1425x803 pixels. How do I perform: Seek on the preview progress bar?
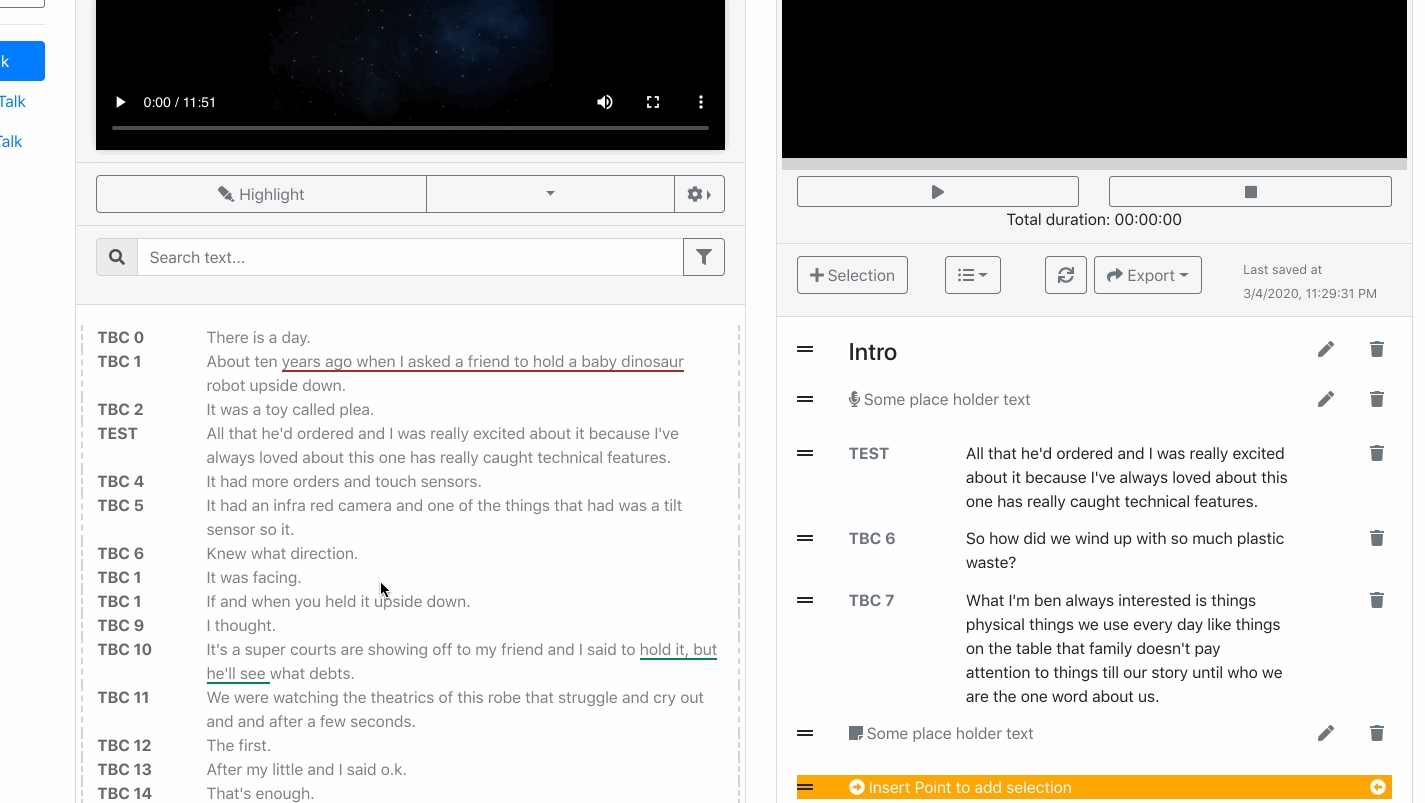click(x=1094, y=164)
